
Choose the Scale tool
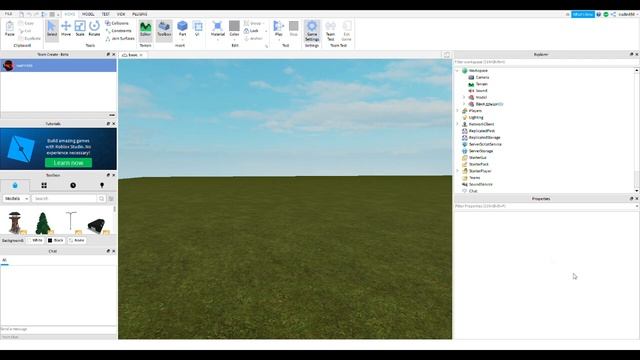pos(80,29)
